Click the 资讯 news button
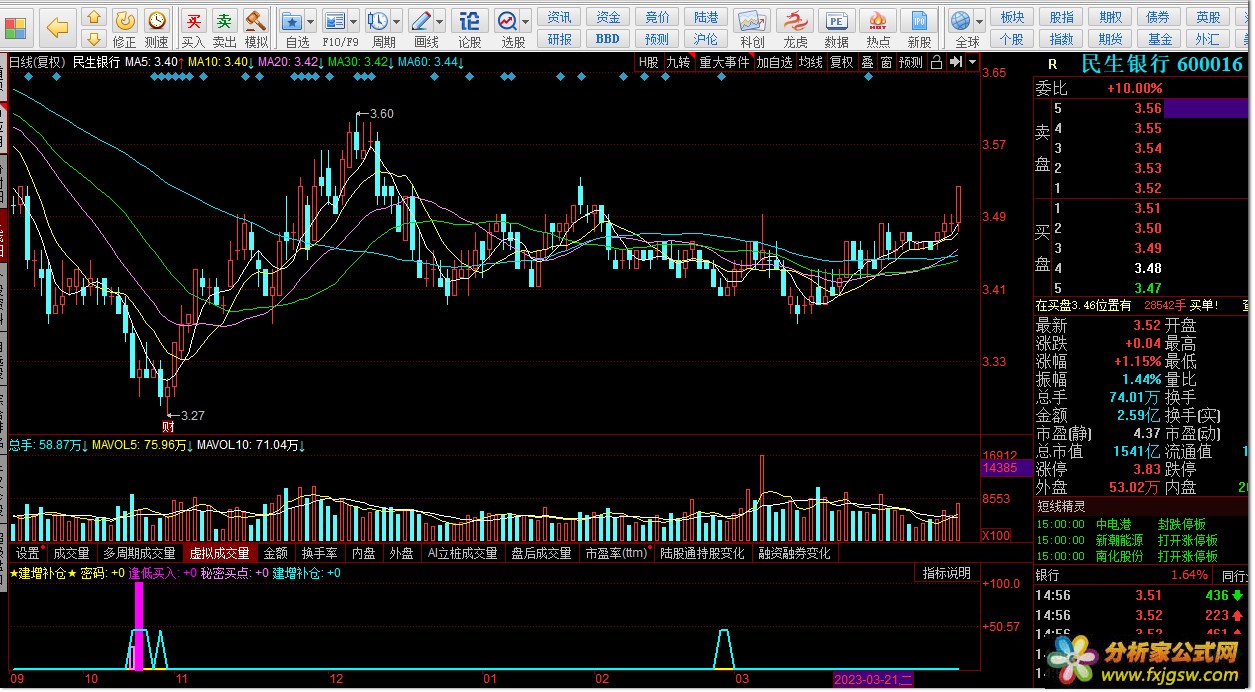 click(560, 17)
